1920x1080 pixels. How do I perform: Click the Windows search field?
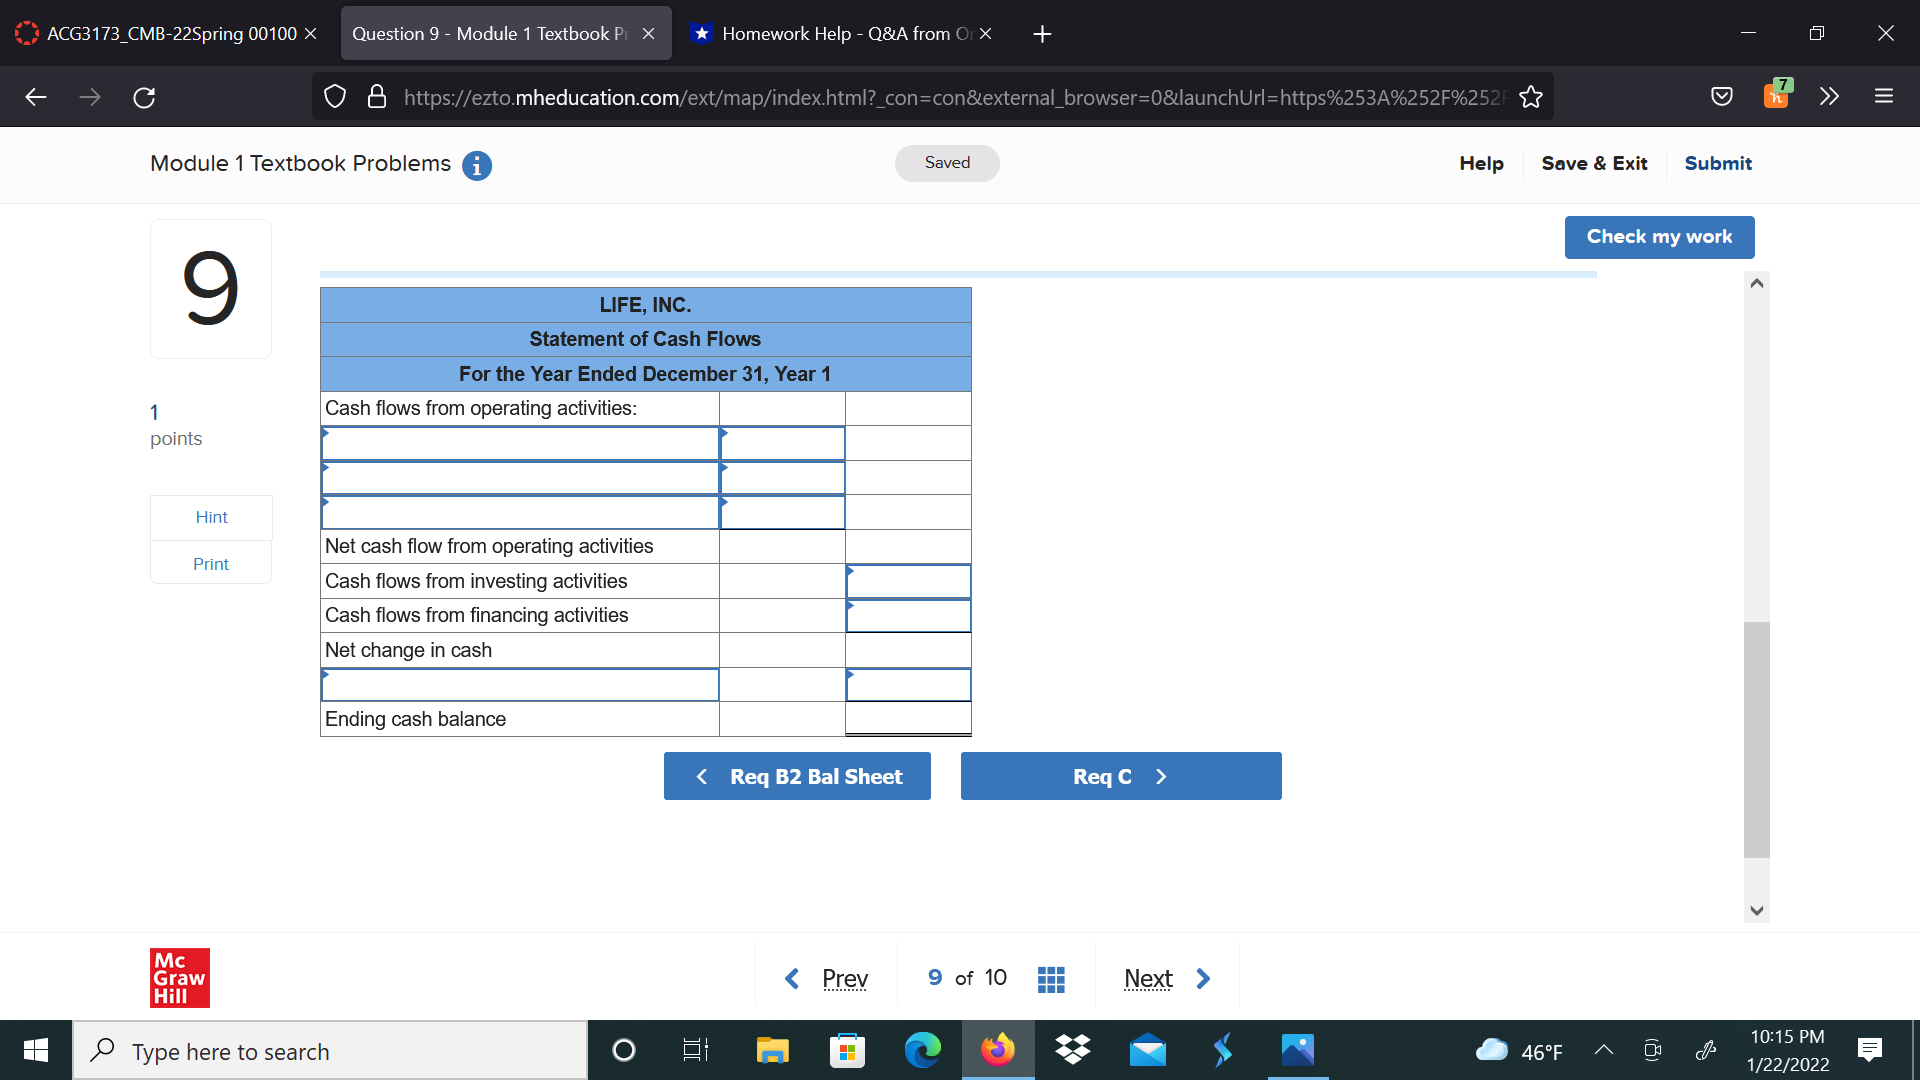point(330,1050)
